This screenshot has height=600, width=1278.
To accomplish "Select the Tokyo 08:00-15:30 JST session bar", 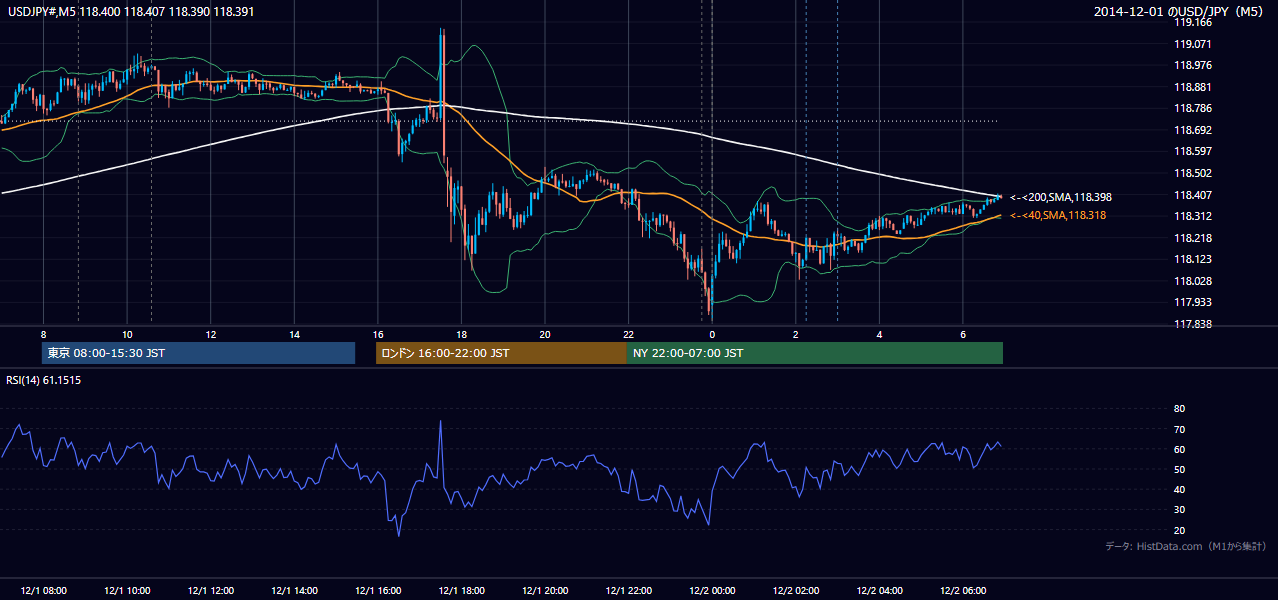I will pos(199,353).
